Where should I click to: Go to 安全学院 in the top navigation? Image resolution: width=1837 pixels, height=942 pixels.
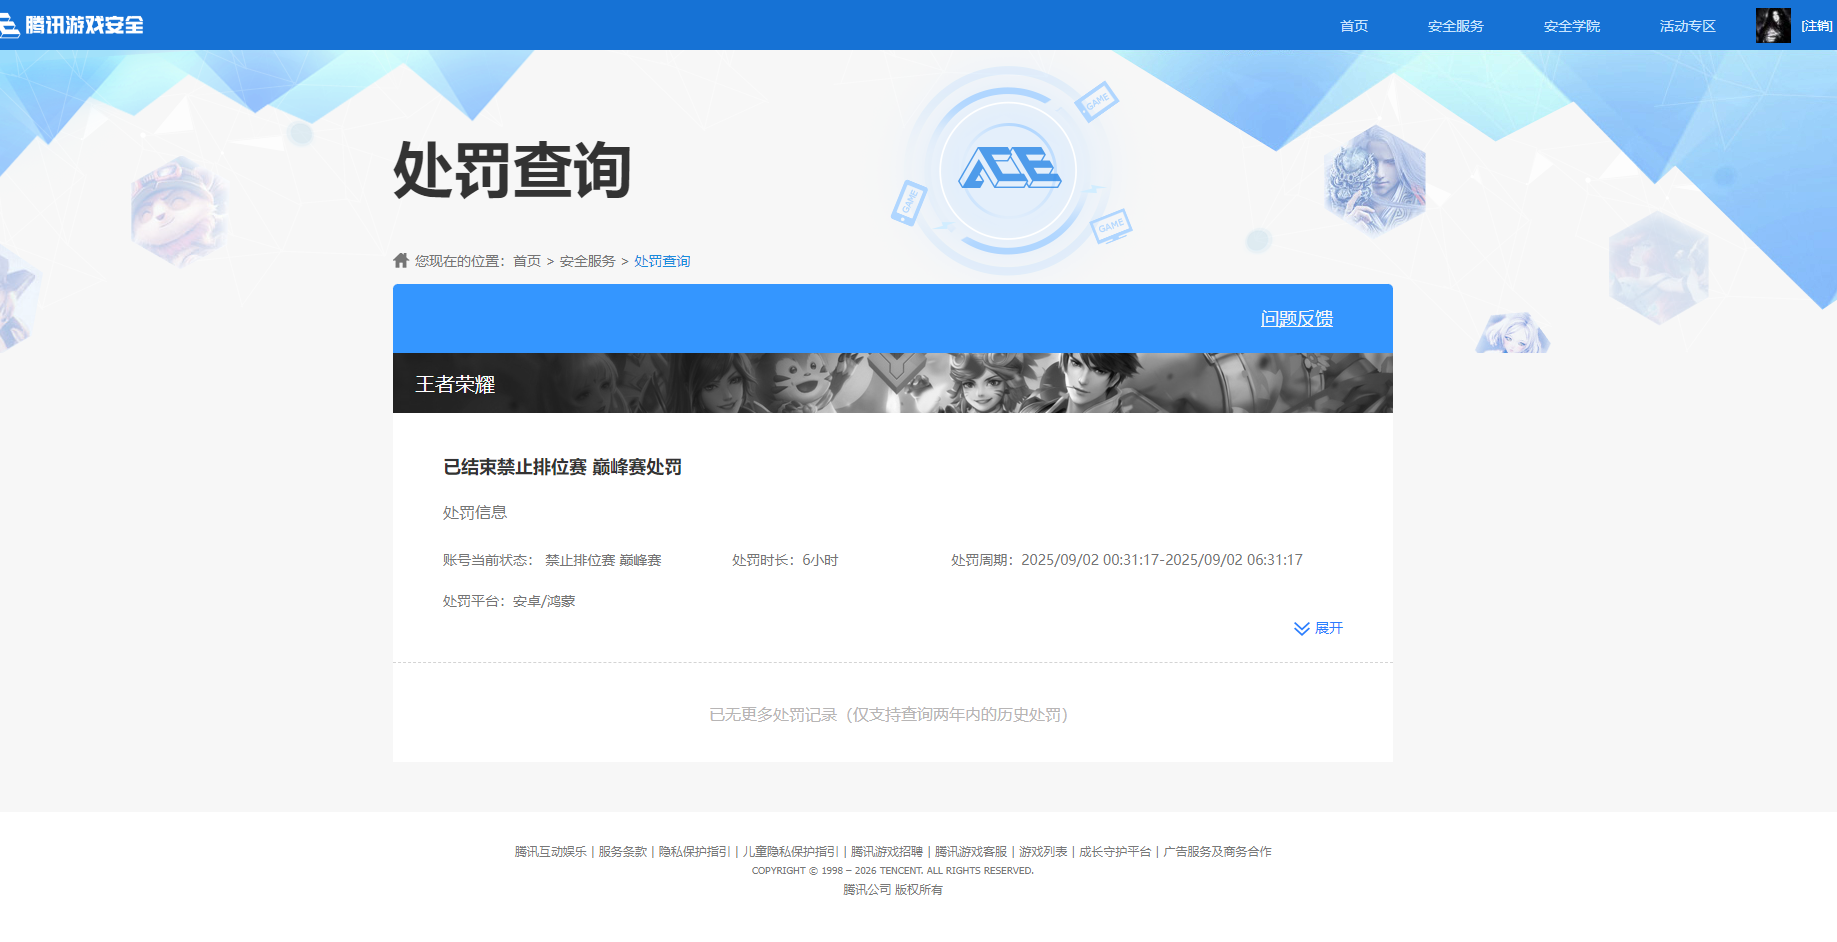click(1572, 26)
